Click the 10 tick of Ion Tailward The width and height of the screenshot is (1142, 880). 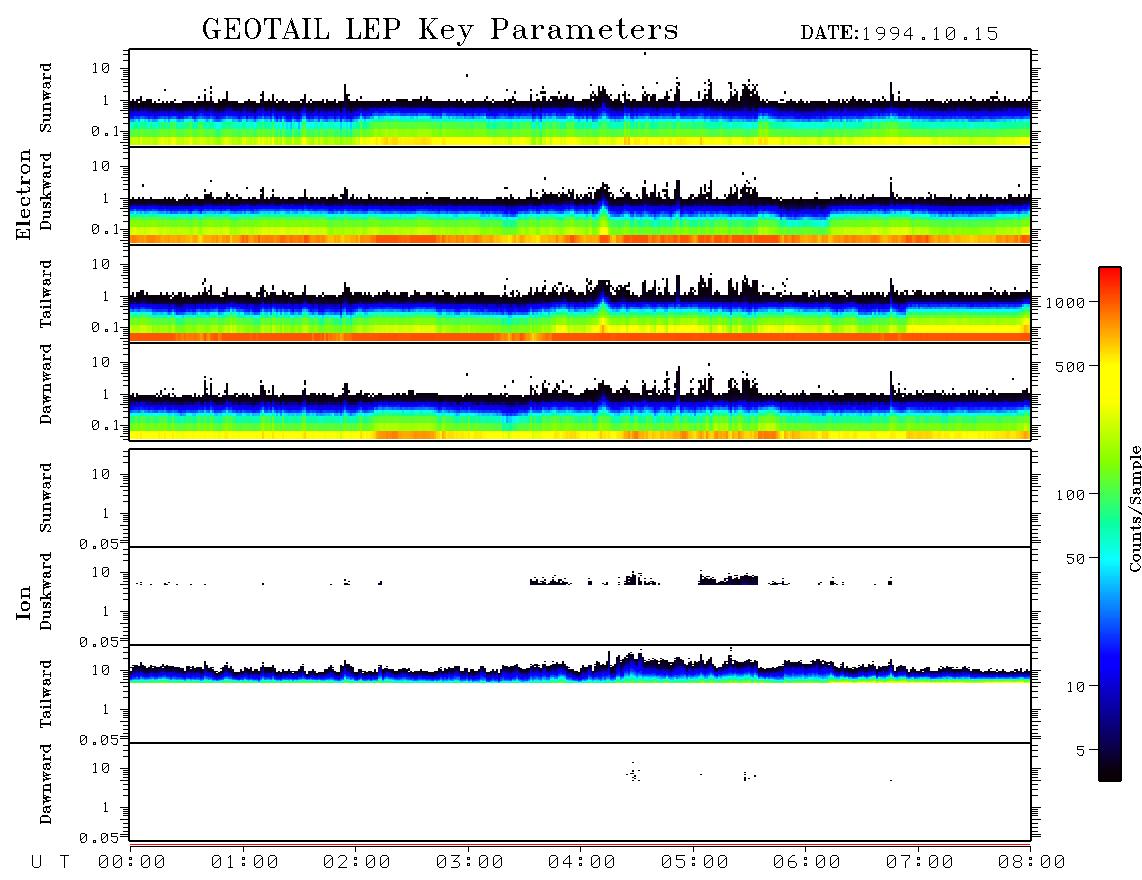tap(101, 670)
